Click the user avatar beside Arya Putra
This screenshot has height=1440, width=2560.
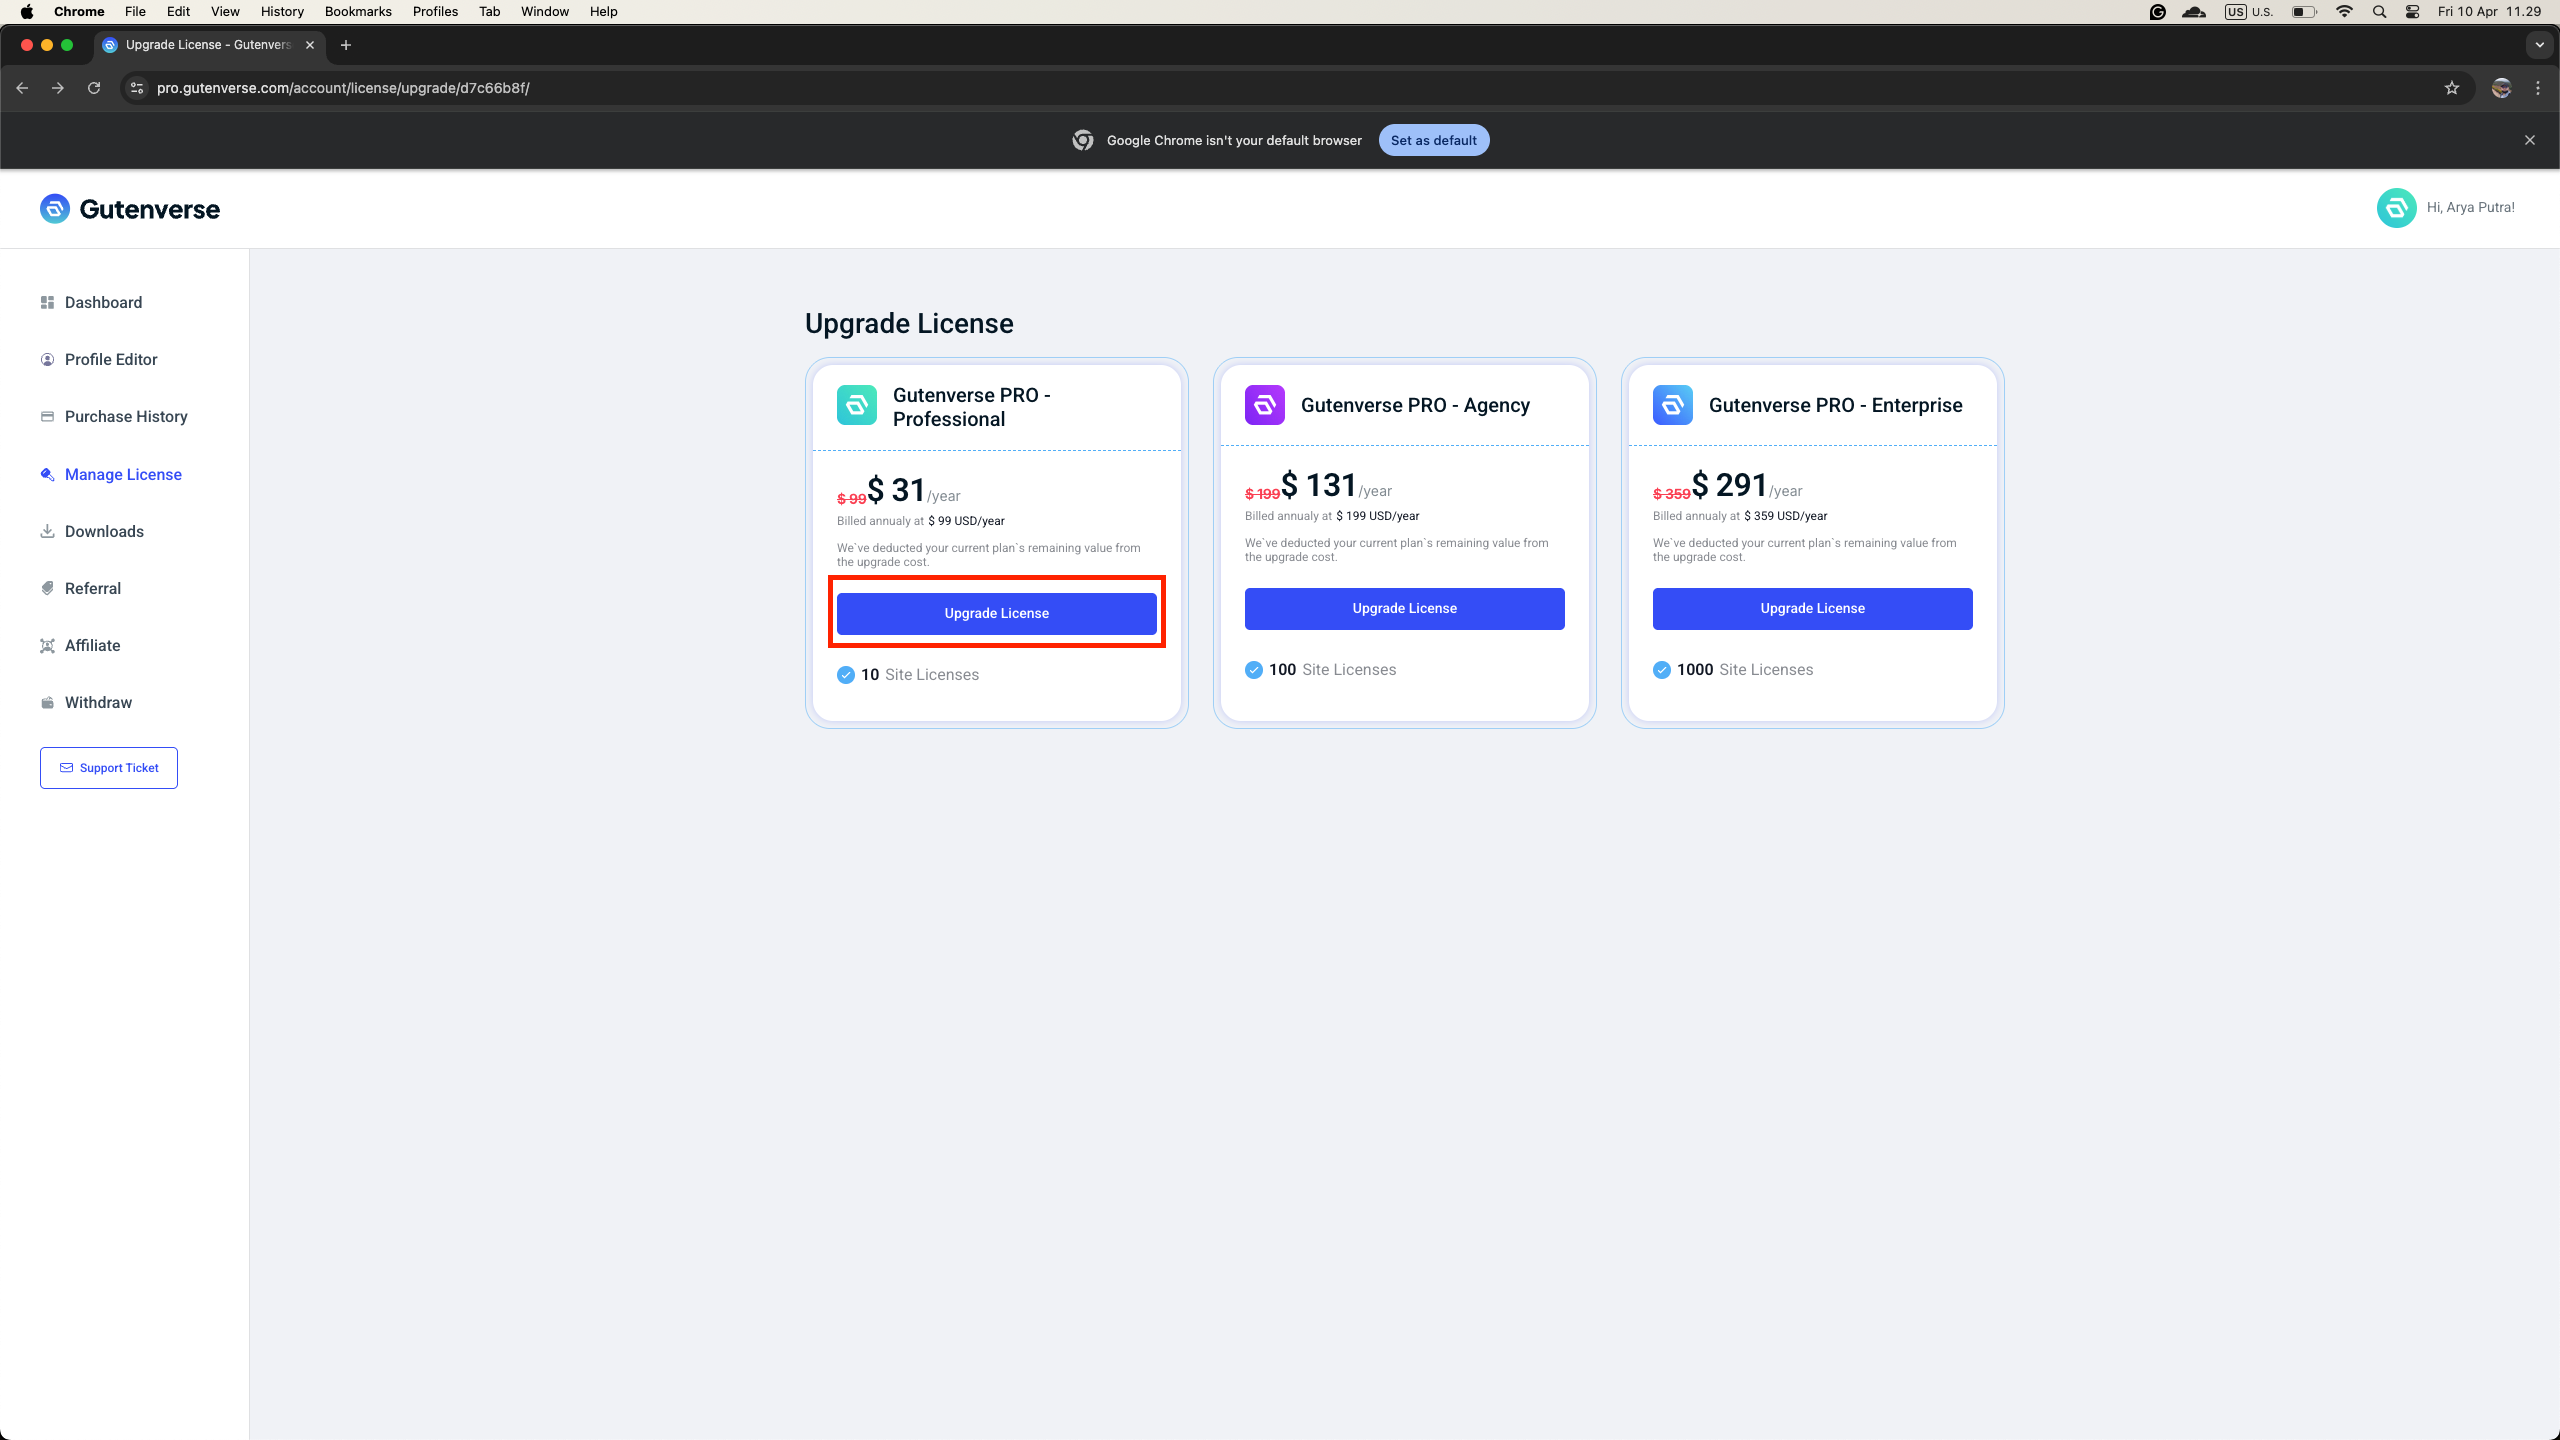(x=2396, y=208)
